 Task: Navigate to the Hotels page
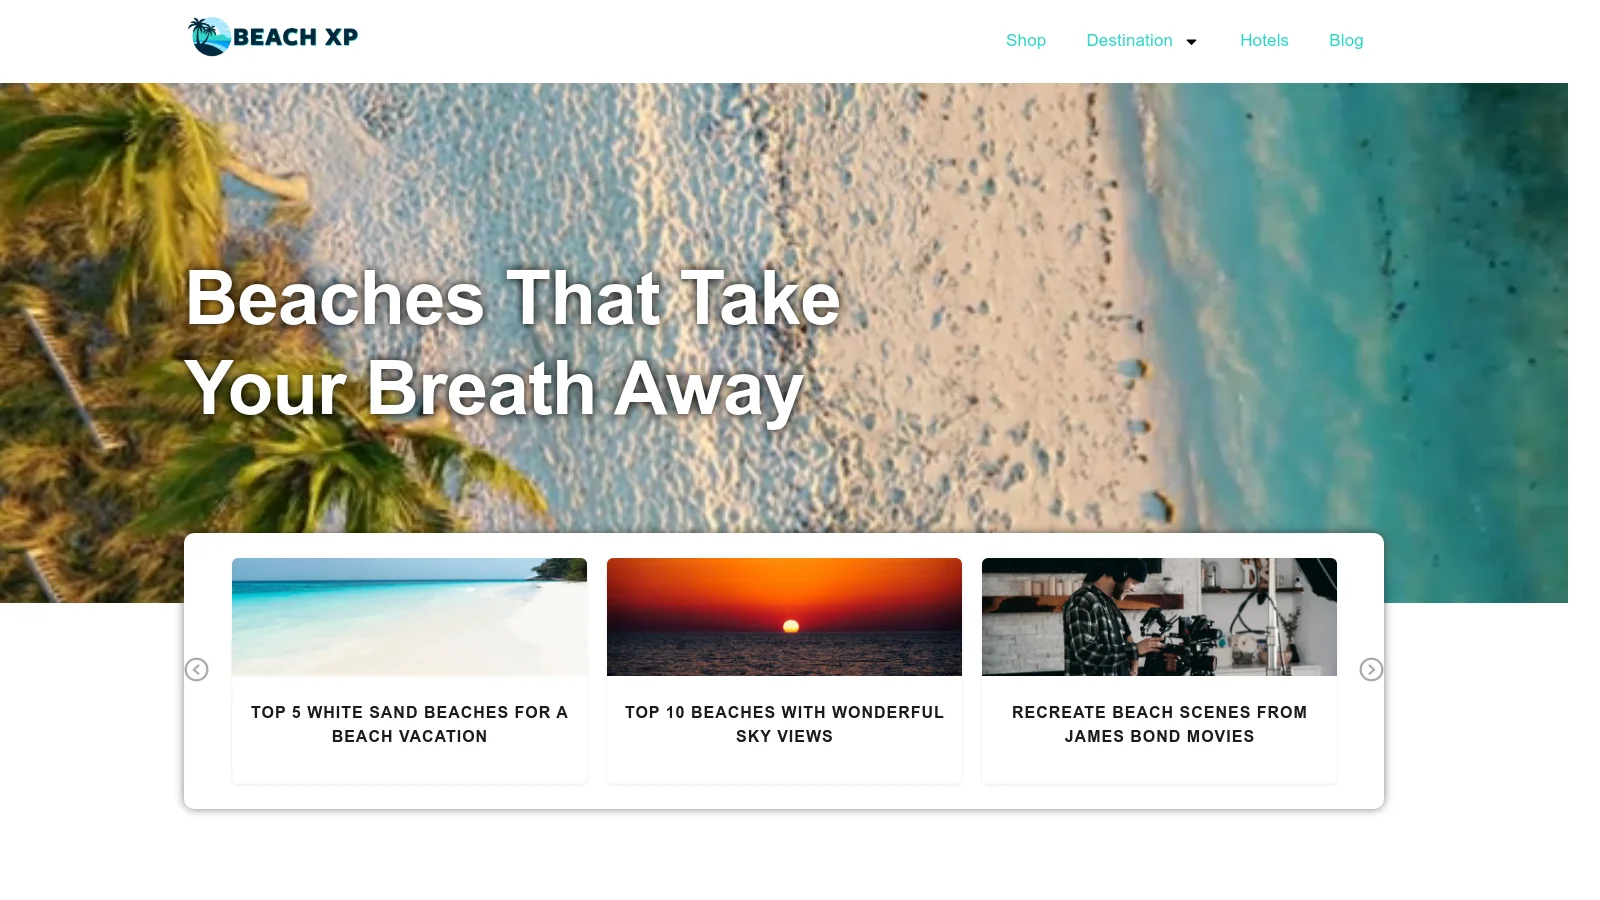tap(1264, 41)
